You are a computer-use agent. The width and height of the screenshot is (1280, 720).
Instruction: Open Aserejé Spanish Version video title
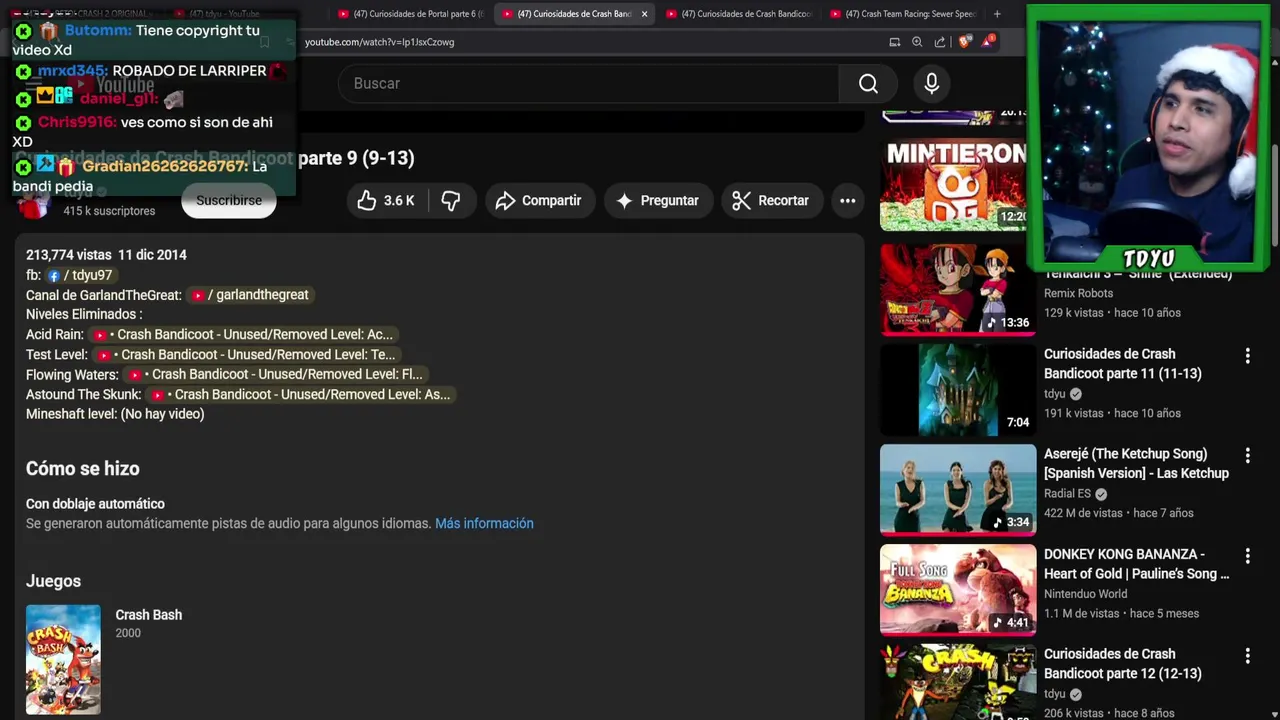pyautogui.click(x=1136, y=464)
